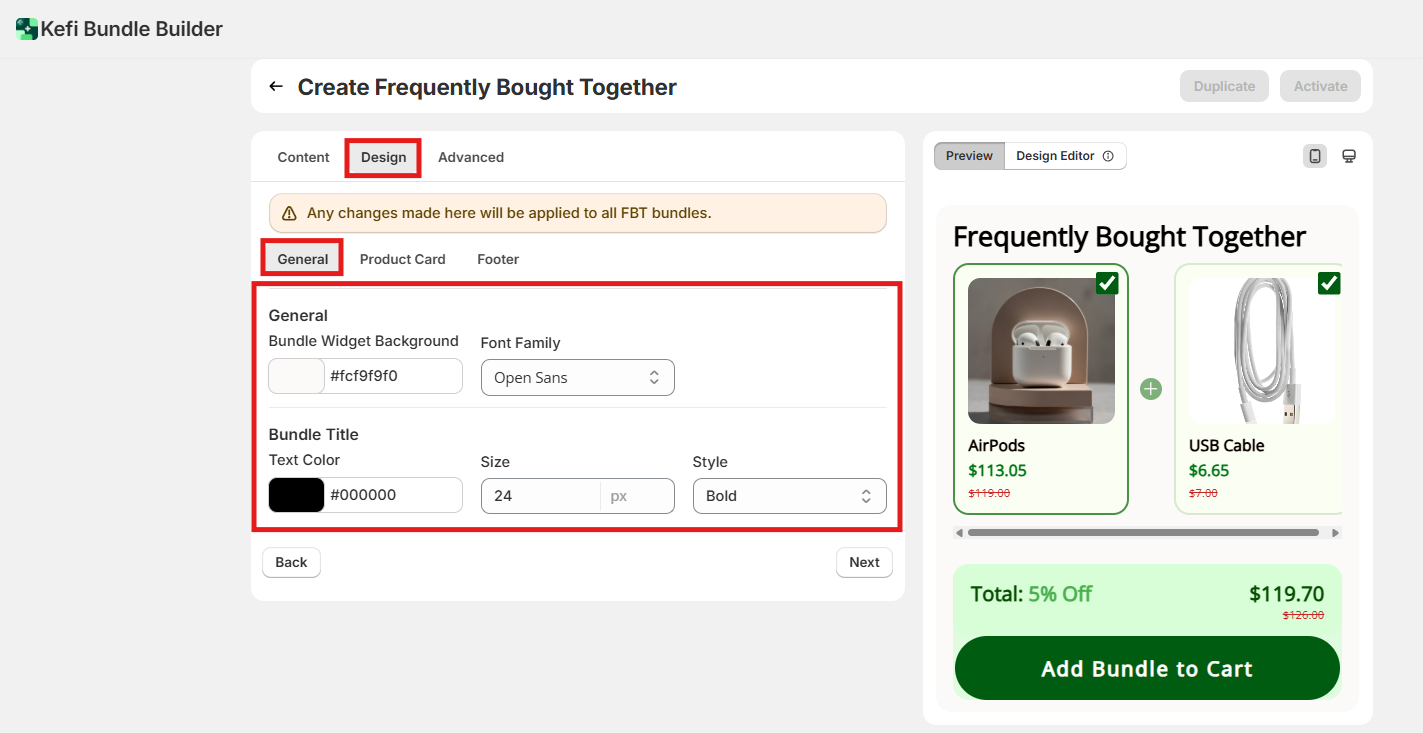Screen dimensions: 1423x733
Task: Click the Bundle Title Size input field
Action: coord(541,496)
